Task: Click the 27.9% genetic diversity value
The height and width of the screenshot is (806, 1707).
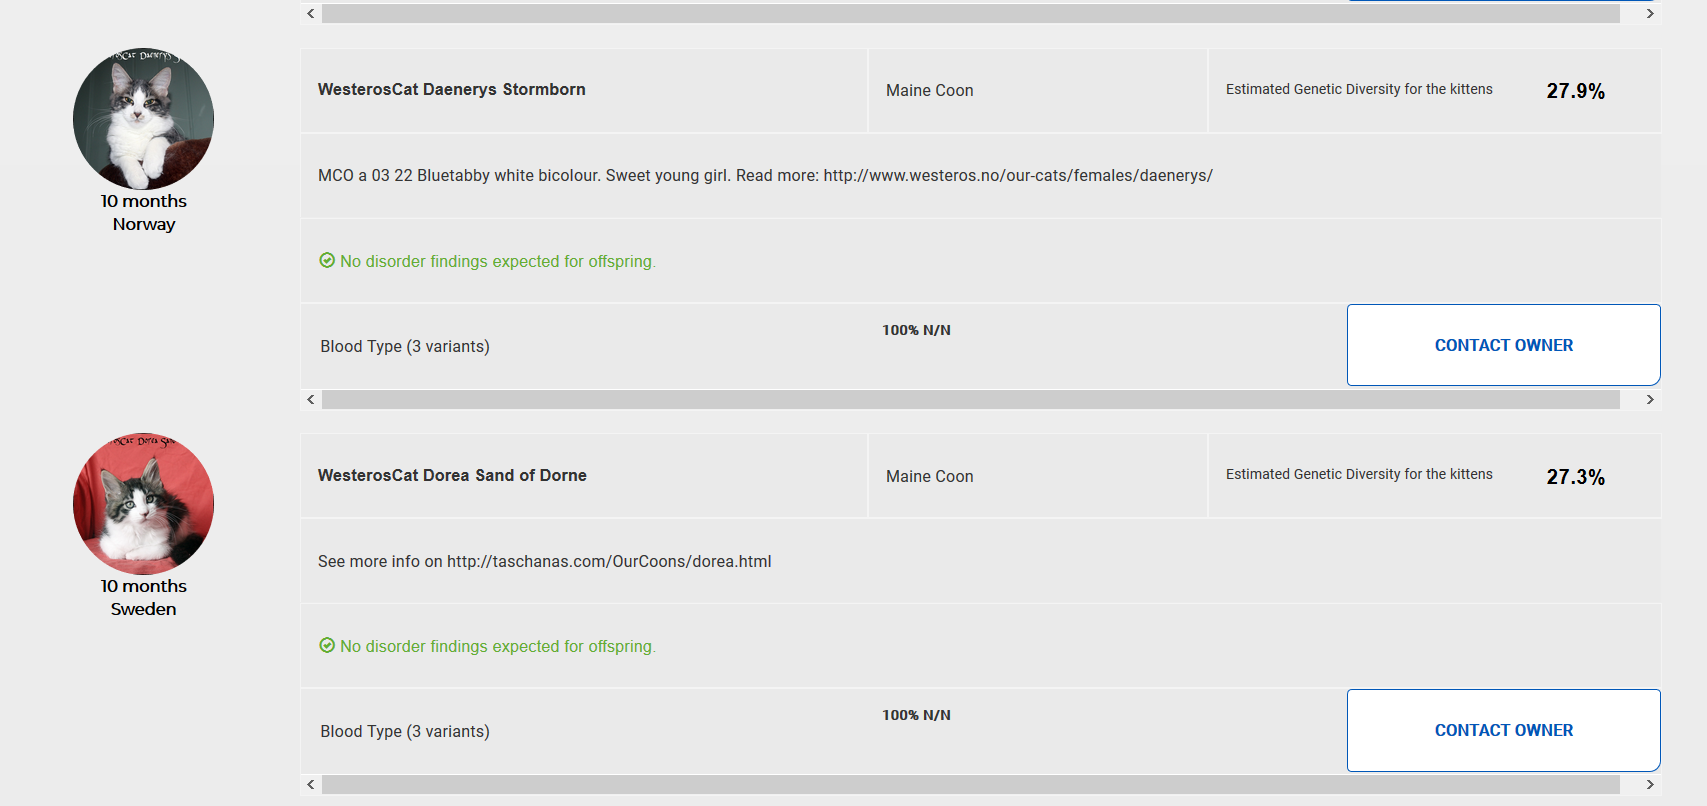Action: [x=1575, y=91]
